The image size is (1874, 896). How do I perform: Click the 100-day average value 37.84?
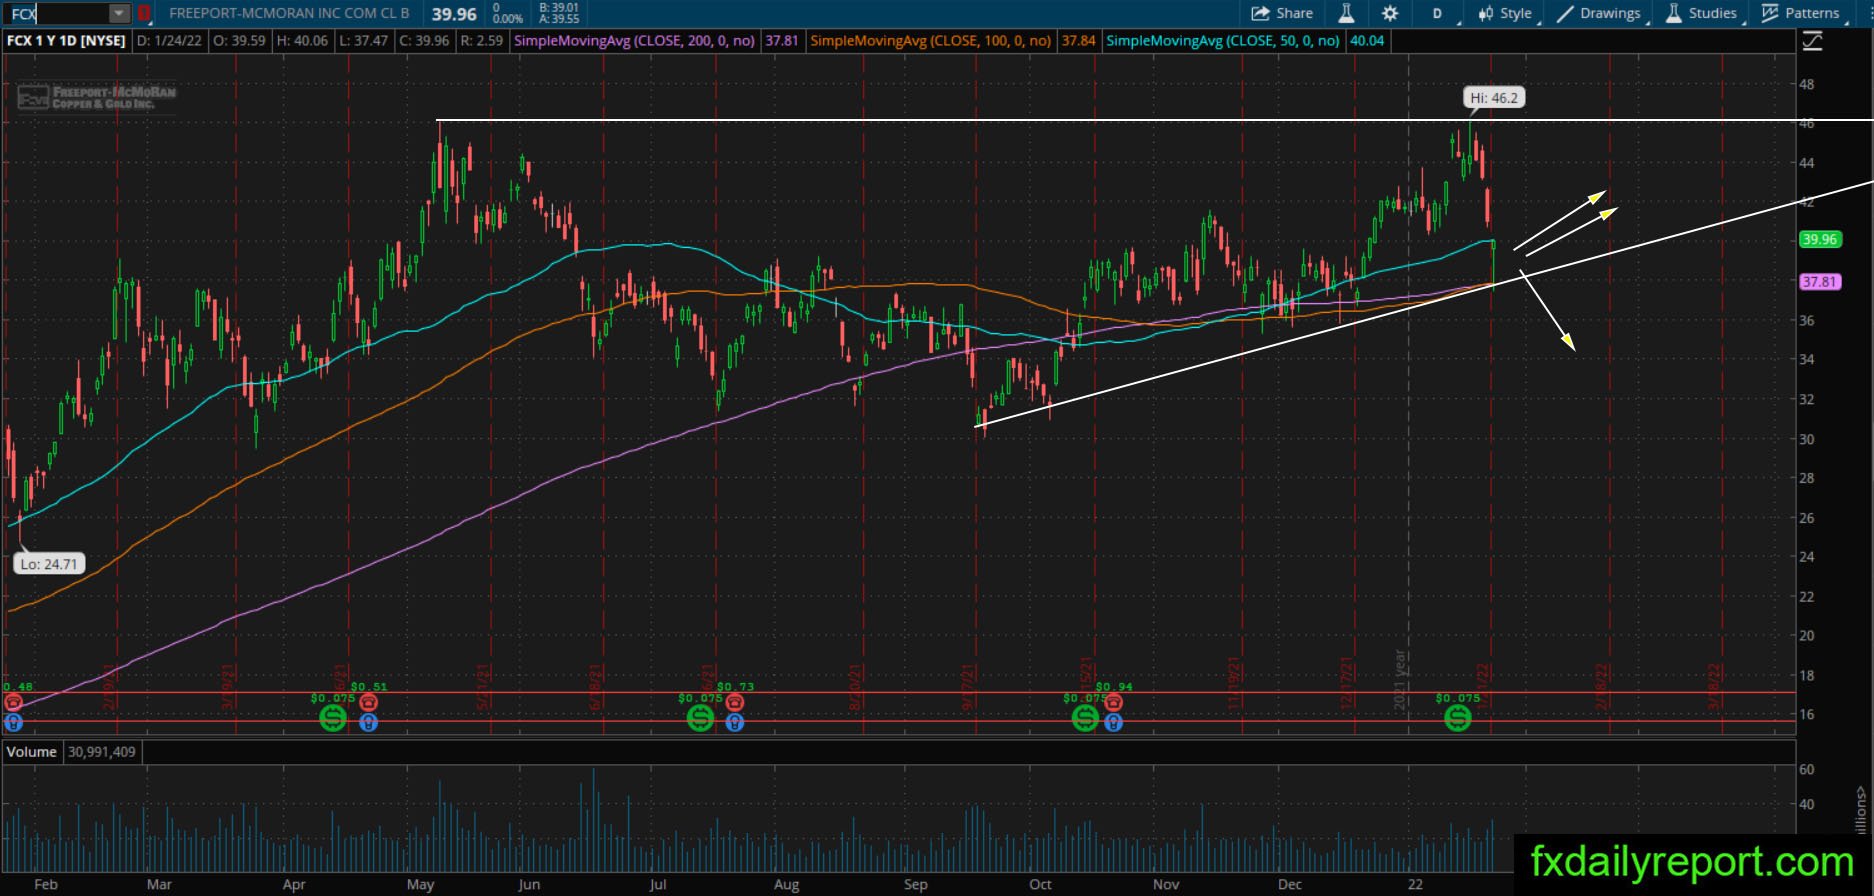pyautogui.click(x=1079, y=41)
